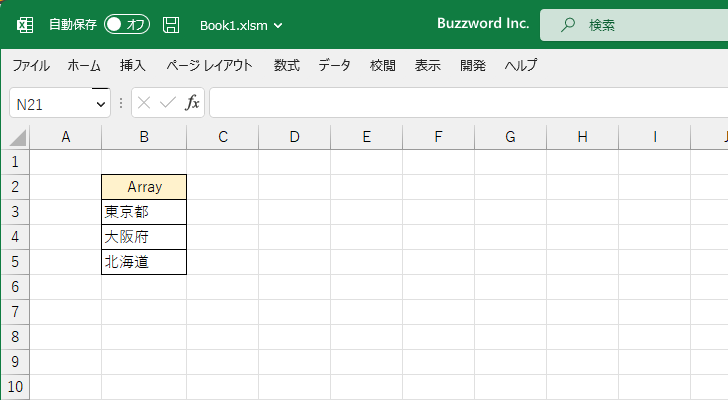728x400 pixels.
Task: Click the Save floppy disk icon
Action: [171, 25]
